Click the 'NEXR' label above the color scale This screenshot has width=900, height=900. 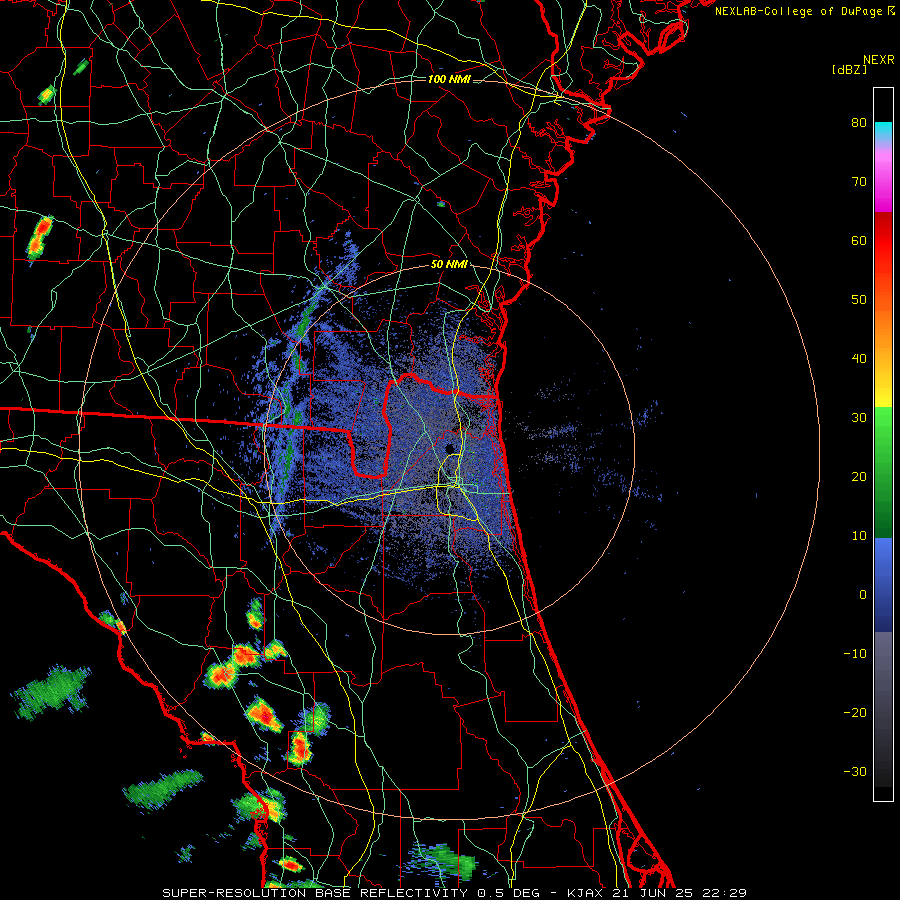click(878, 60)
